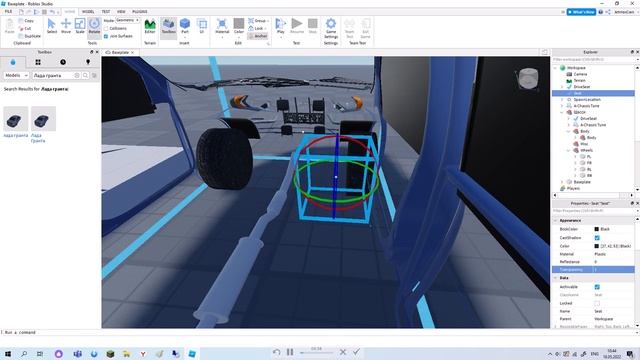Open the Color picker in Edit group

pyautogui.click(x=239, y=27)
